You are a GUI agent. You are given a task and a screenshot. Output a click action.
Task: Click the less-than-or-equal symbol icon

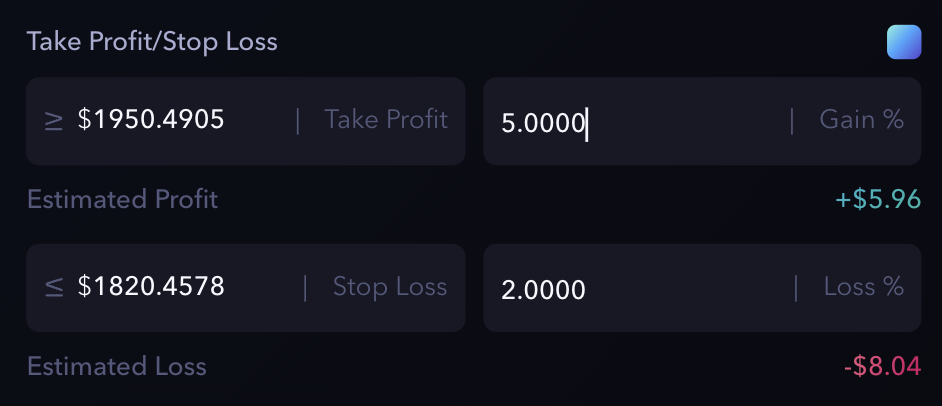click(54, 288)
